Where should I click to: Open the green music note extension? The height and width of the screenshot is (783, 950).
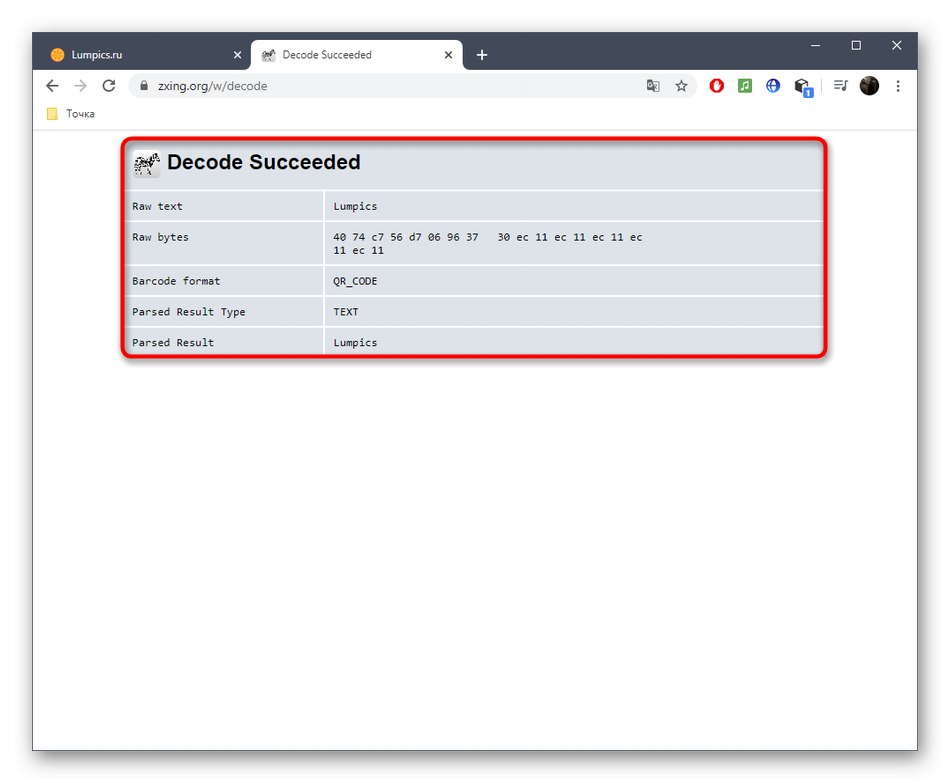point(745,86)
